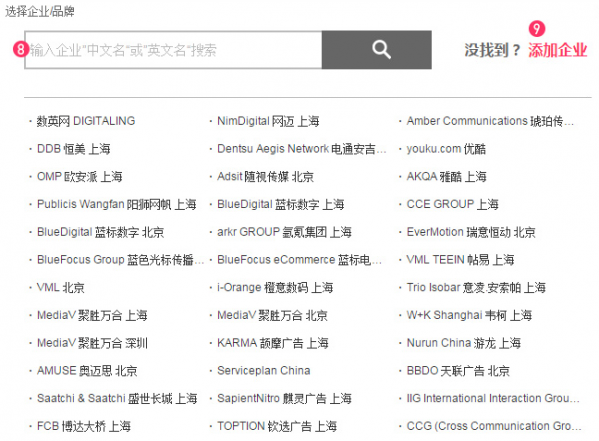Screen dimensions: 599x441
Task: Choose youku.com 优酷
Action: click(x=446, y=149)
